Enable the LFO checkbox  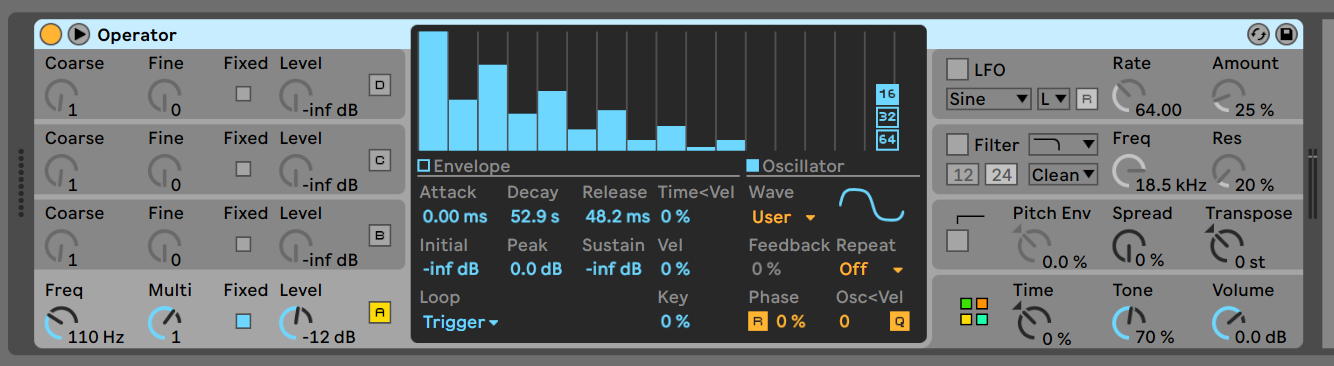tap(957, 69)
